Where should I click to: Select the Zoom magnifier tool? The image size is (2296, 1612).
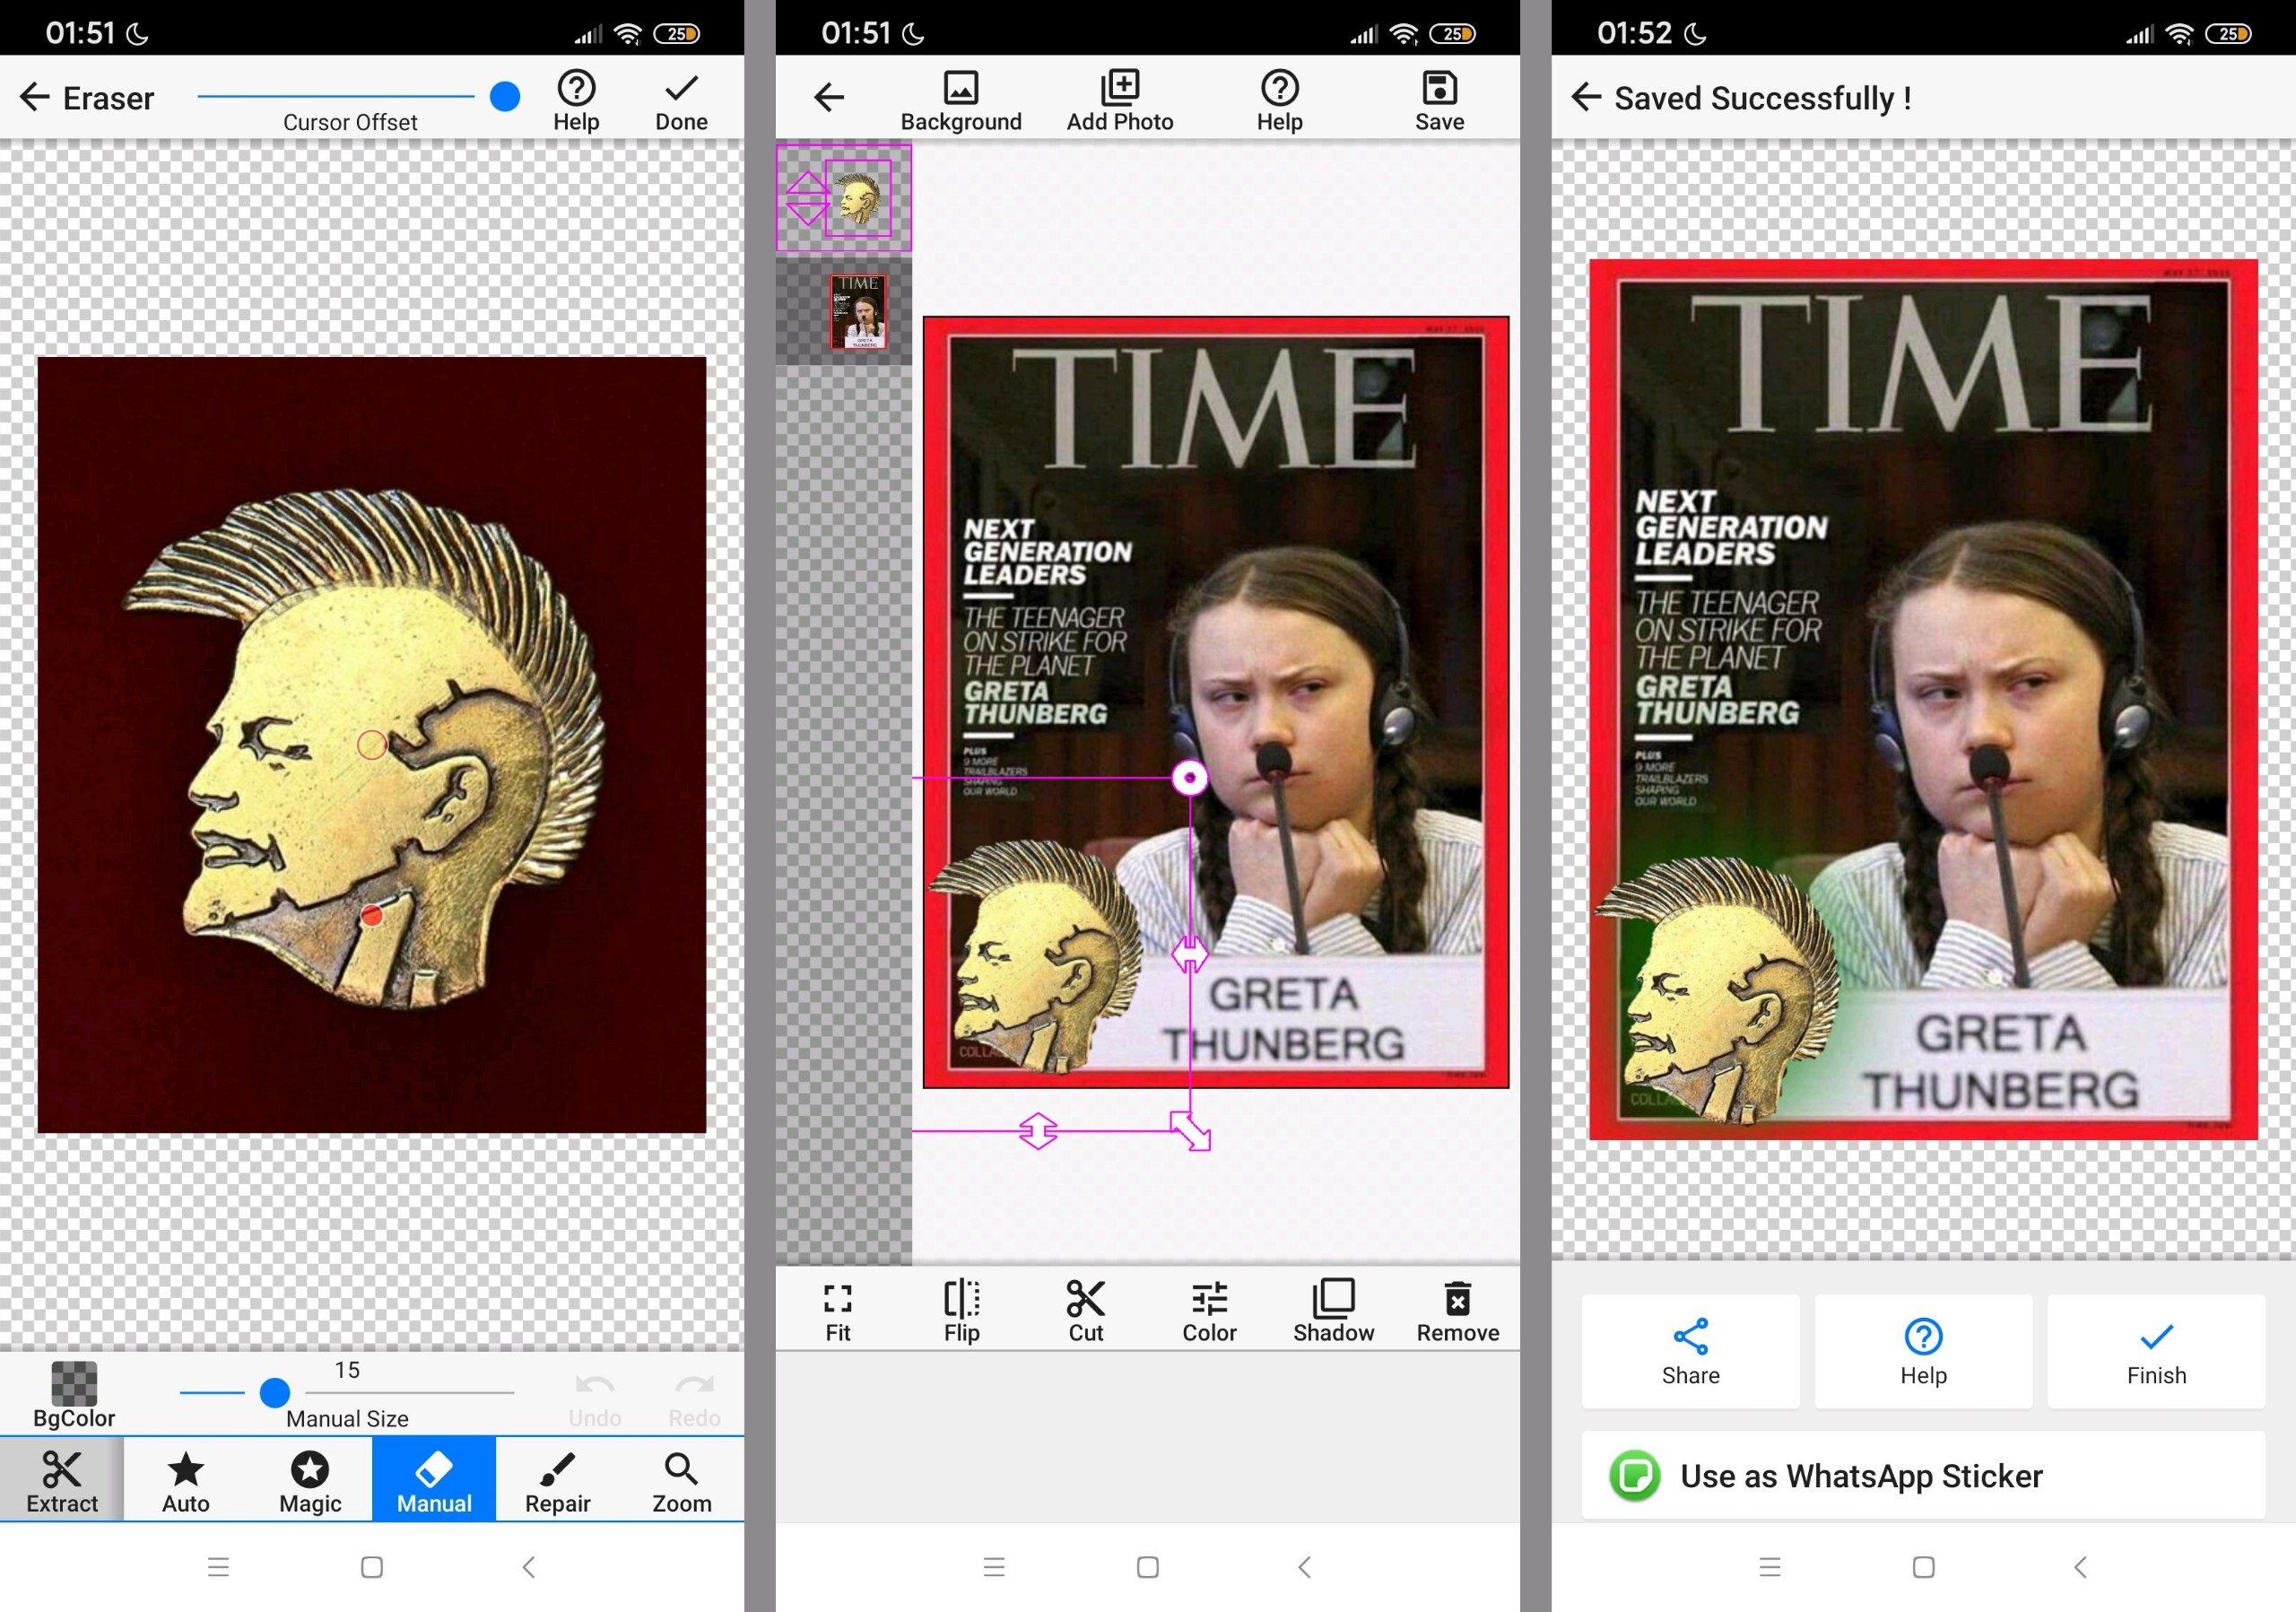682,1479
